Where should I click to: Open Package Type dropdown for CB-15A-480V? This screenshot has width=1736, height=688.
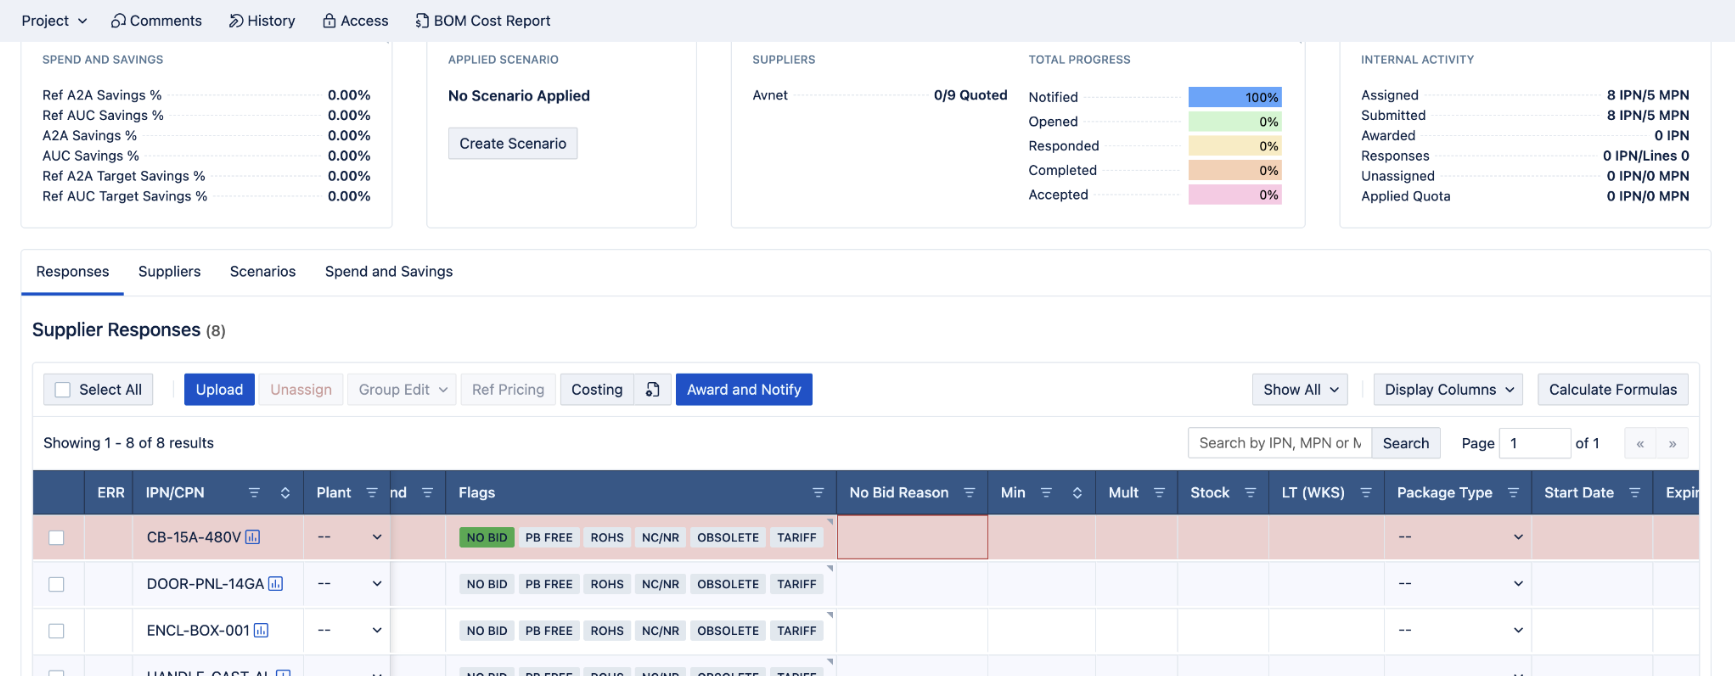[x=1459, y=538]
